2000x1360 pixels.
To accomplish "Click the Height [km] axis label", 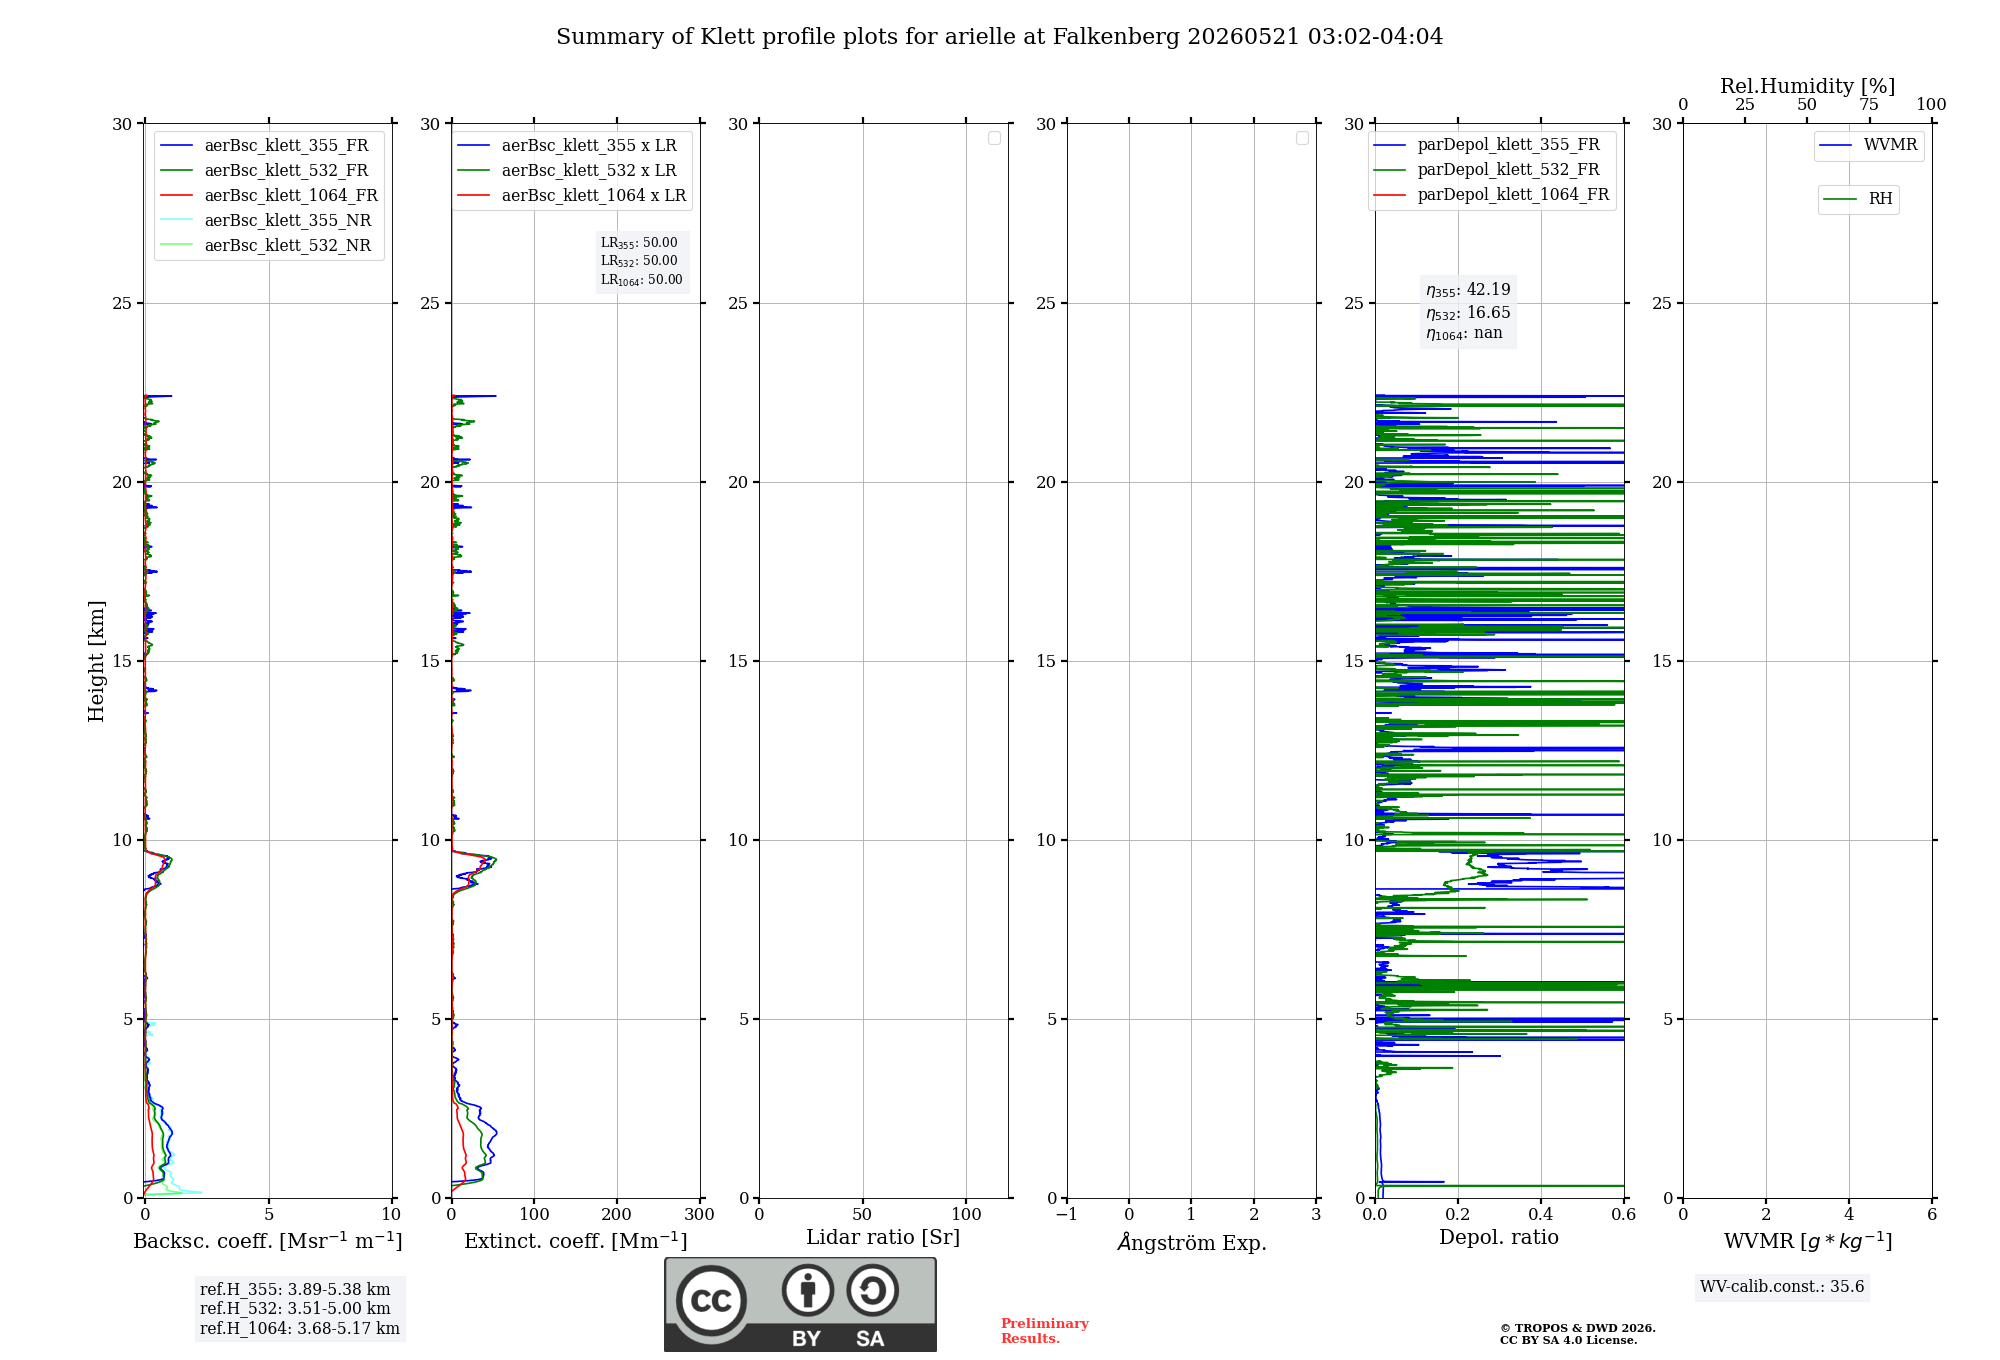I will 96,661.
